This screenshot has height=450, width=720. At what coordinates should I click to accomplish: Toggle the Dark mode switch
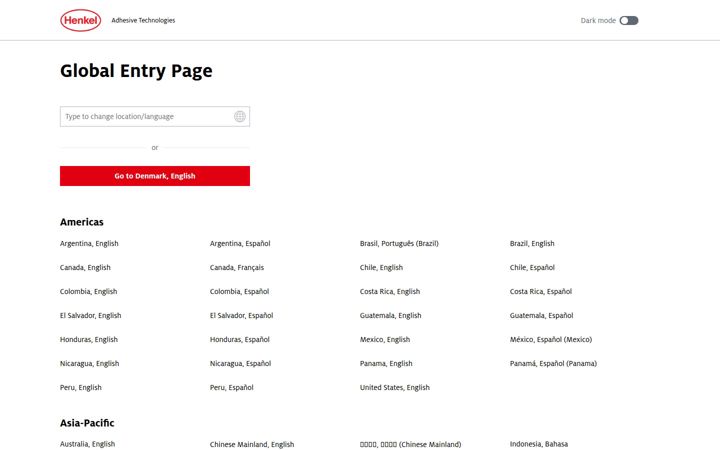[629, 20]
